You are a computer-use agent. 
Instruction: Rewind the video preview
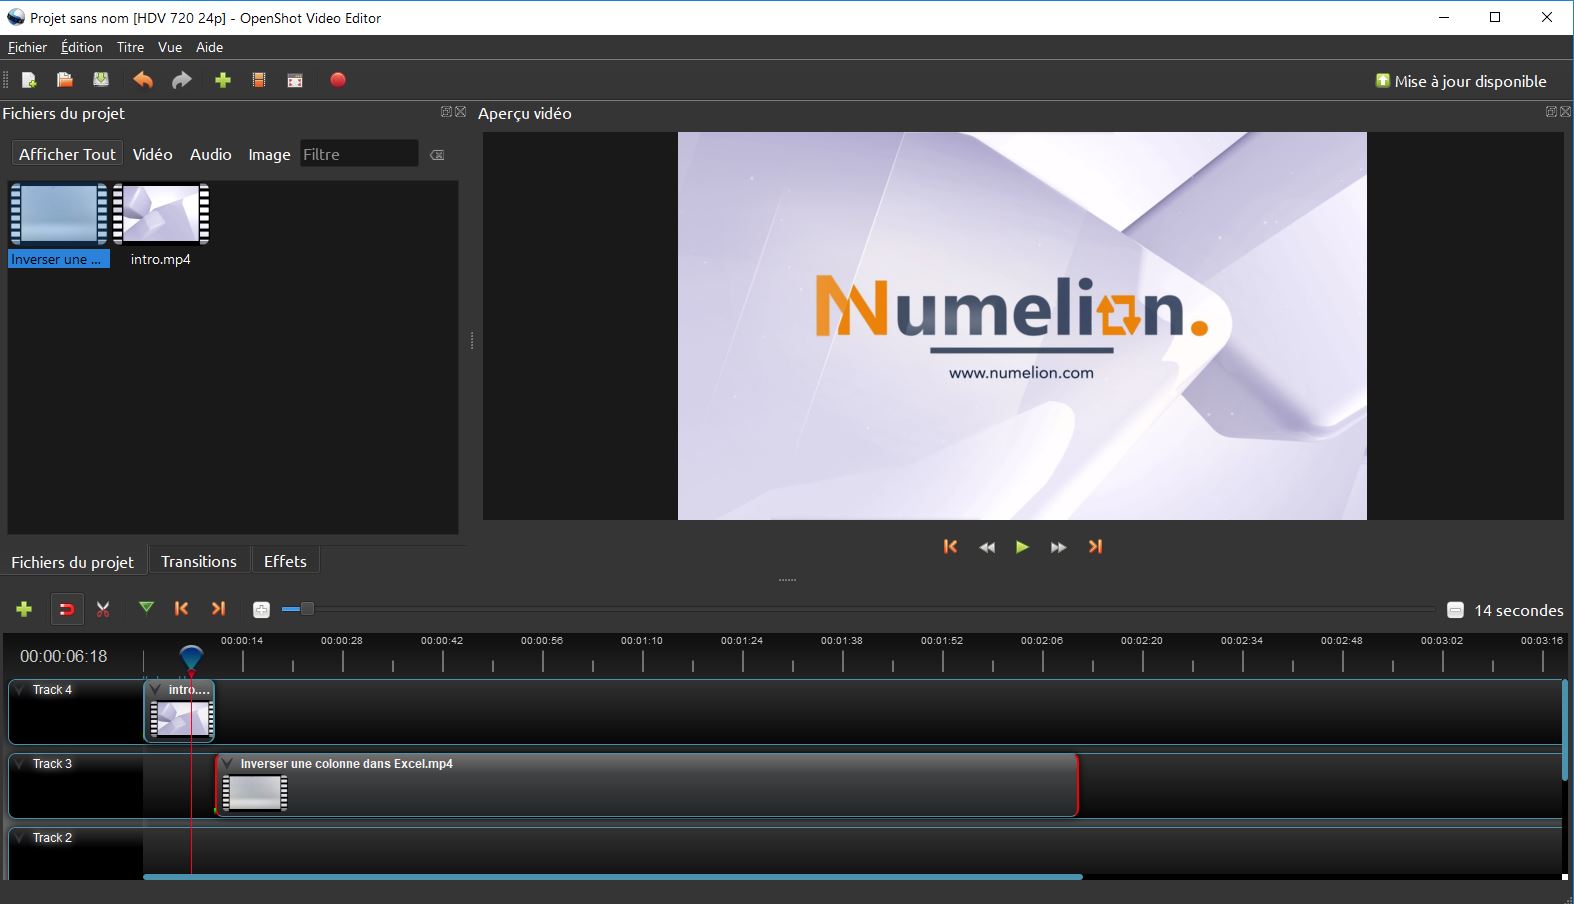[x=987, y=547]
